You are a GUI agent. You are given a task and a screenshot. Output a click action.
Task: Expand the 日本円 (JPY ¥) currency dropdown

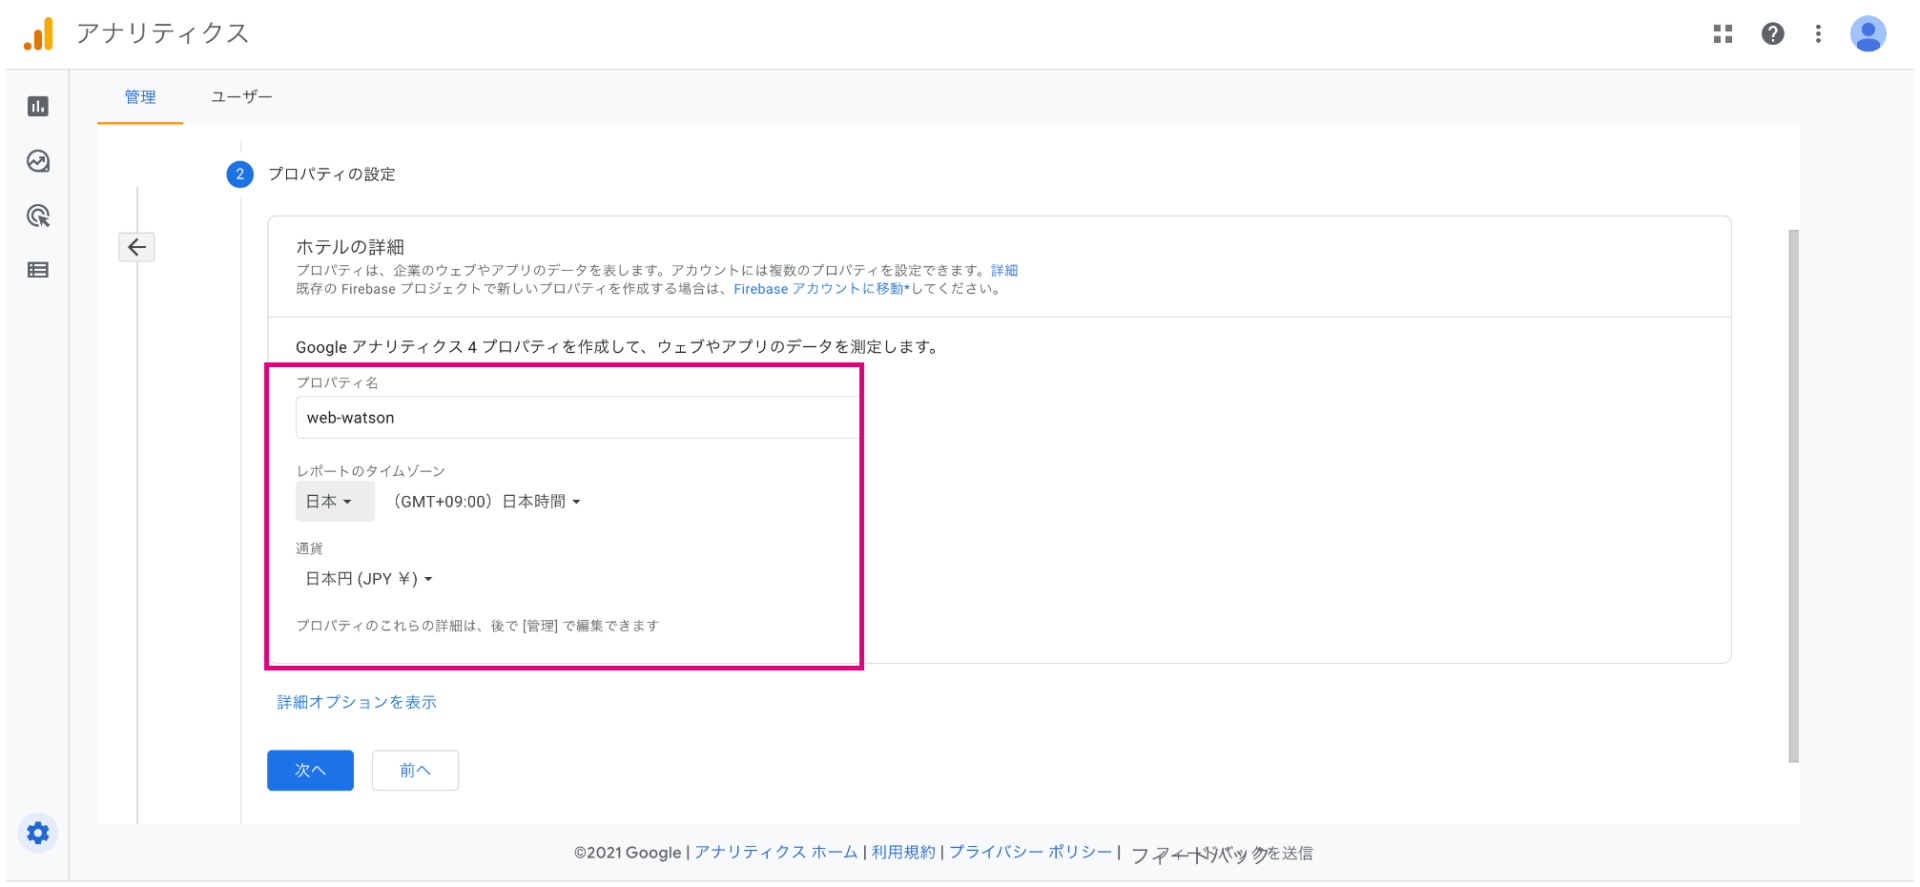[369, 579]
